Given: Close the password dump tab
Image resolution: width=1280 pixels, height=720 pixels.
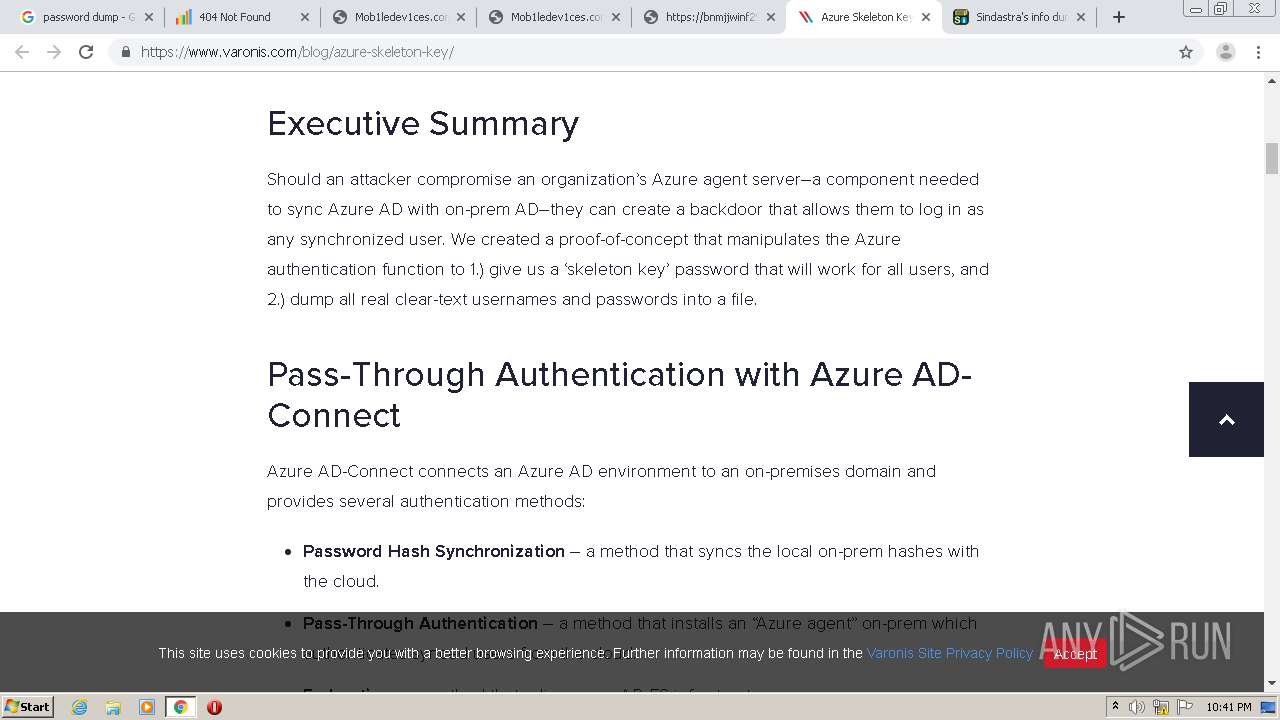Looking at the screenshot, I should click(x=148, y=17).
